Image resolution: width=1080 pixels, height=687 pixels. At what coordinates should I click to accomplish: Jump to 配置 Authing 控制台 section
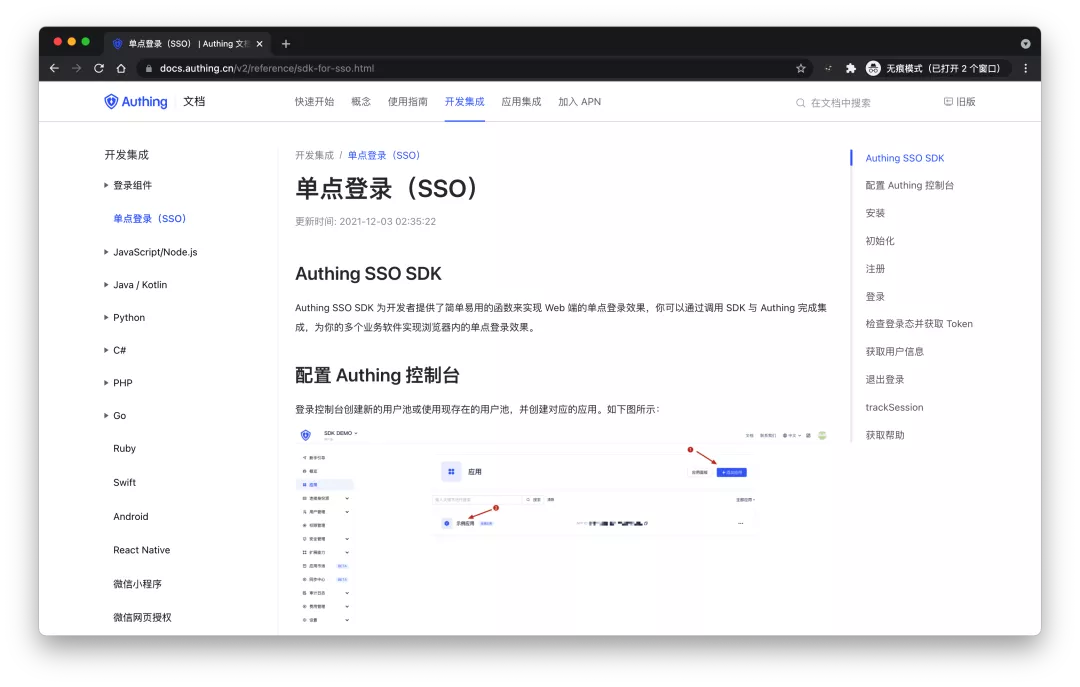(x=909, y=185)
